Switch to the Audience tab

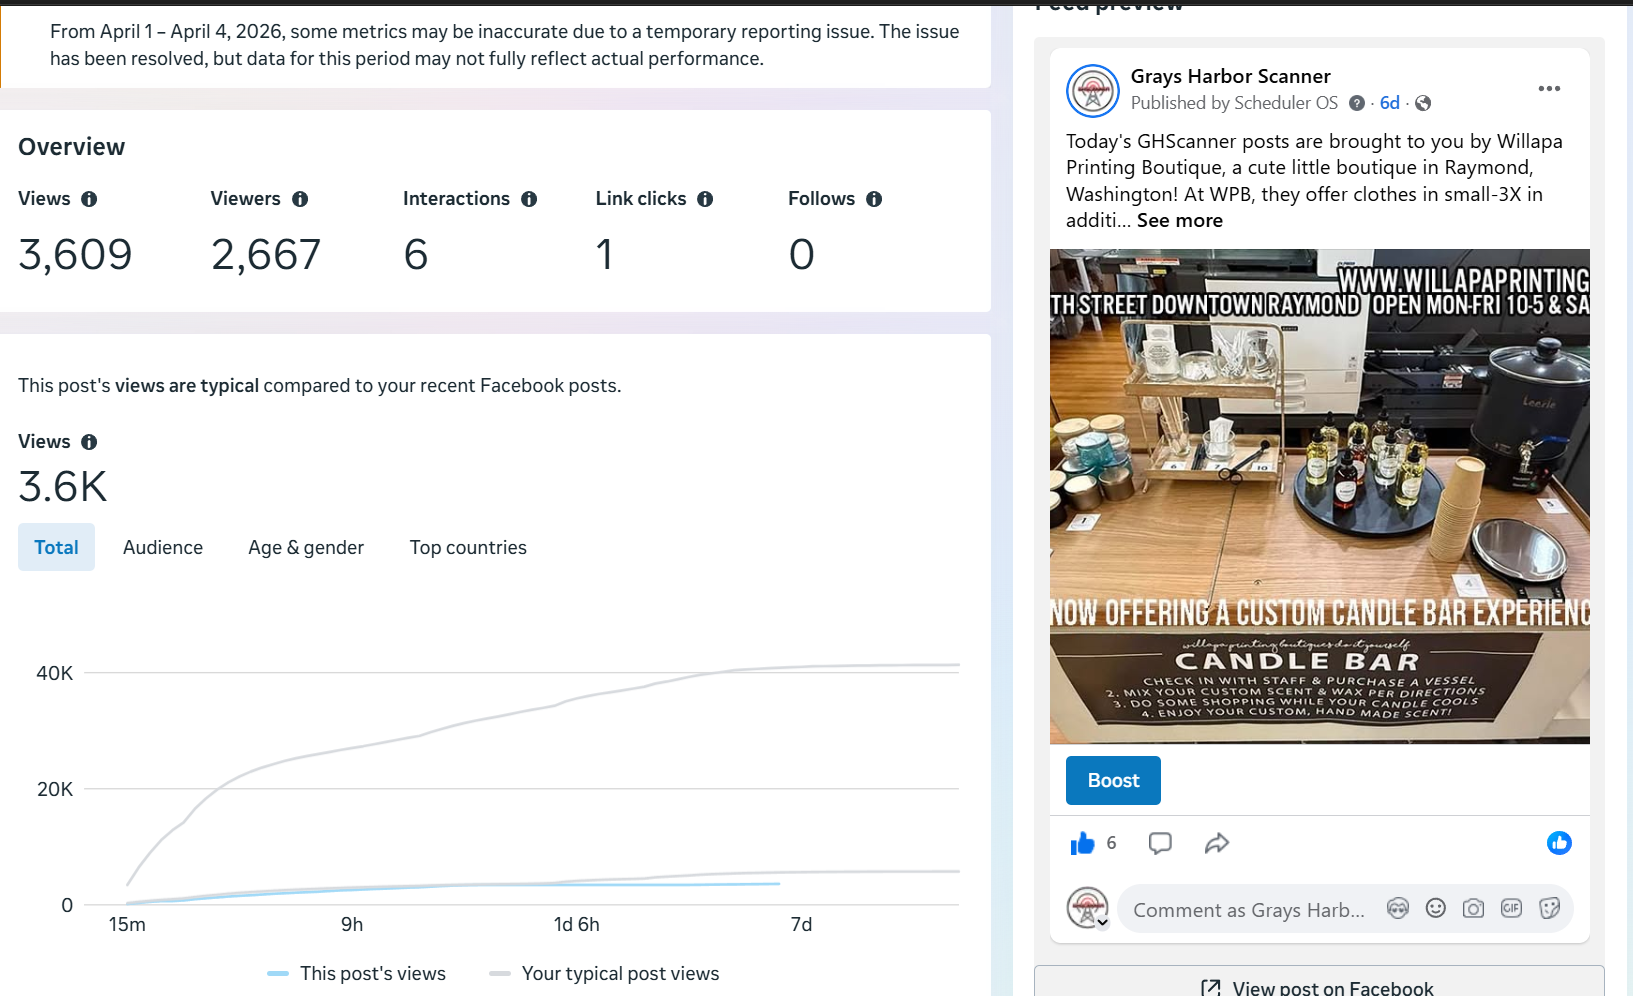163,547
